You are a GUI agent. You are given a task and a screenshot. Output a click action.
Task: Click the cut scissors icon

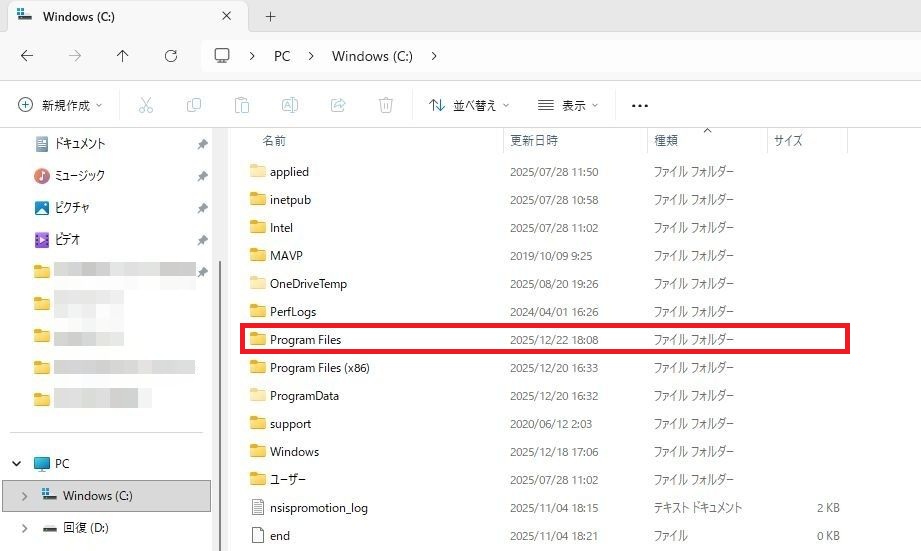pyautogui.click(x=145, y=105)
